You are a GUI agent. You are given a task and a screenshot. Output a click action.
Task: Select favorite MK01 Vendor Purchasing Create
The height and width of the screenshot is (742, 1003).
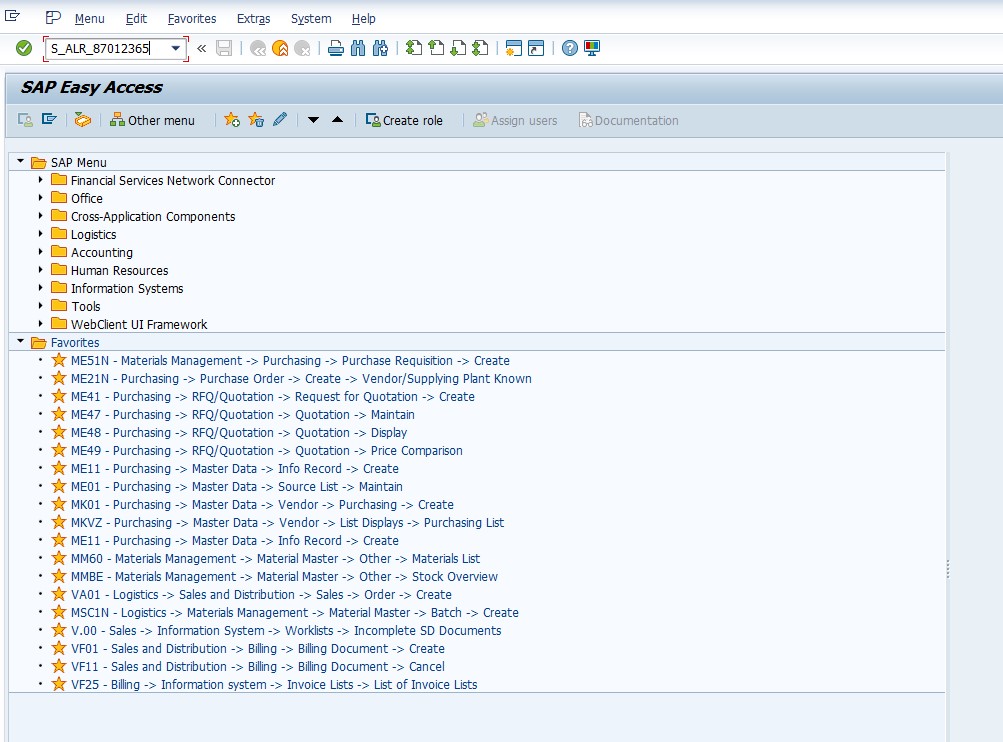262,505
